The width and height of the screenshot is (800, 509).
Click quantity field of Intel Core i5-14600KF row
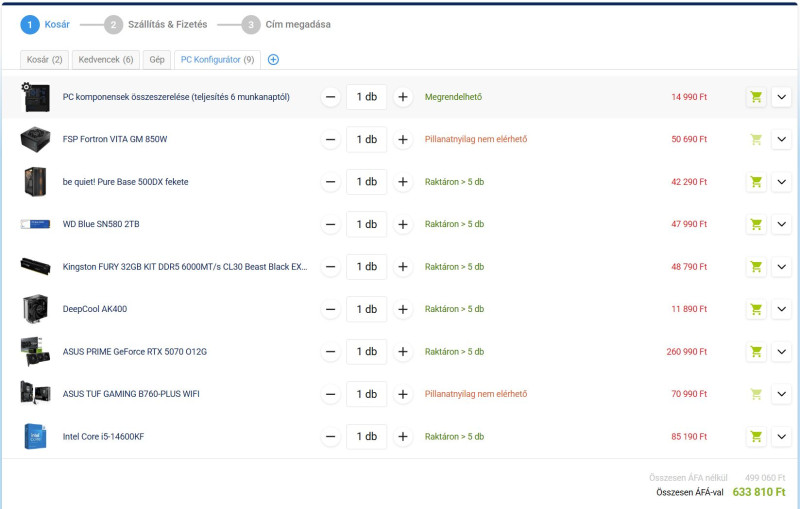(366, 437)
